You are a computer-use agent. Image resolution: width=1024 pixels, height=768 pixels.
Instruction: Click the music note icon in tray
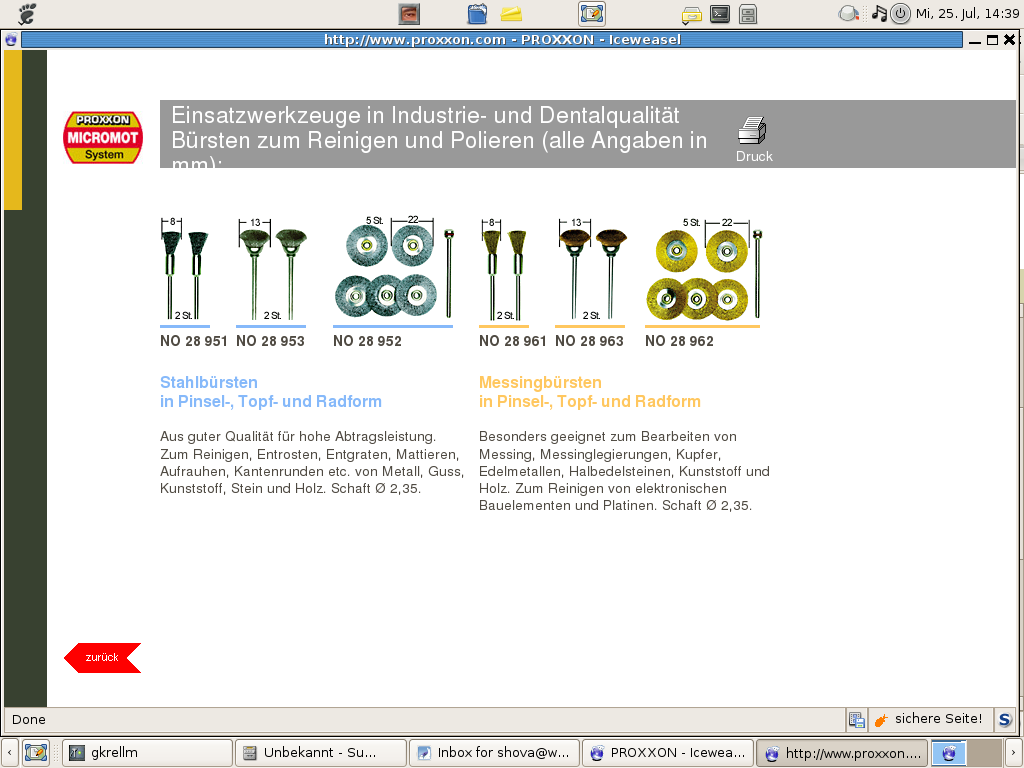(879, 13)
